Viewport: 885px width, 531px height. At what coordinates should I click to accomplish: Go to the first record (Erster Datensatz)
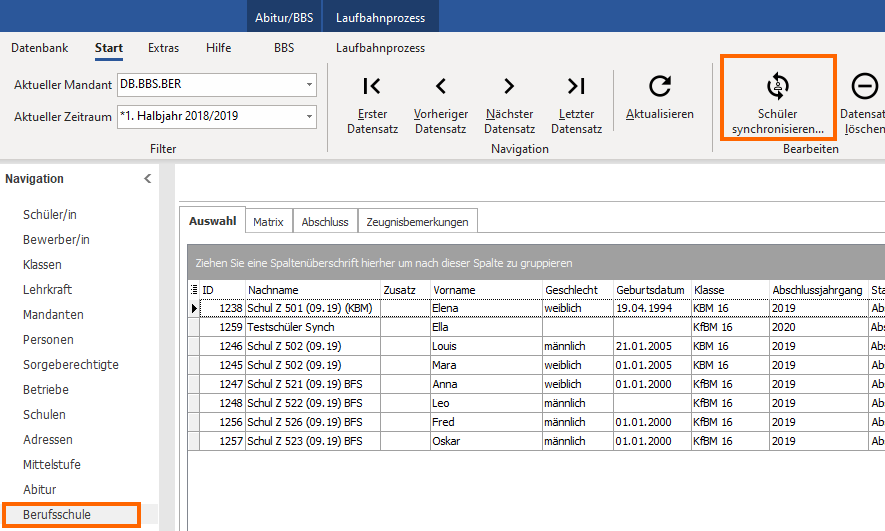[372, 86]
